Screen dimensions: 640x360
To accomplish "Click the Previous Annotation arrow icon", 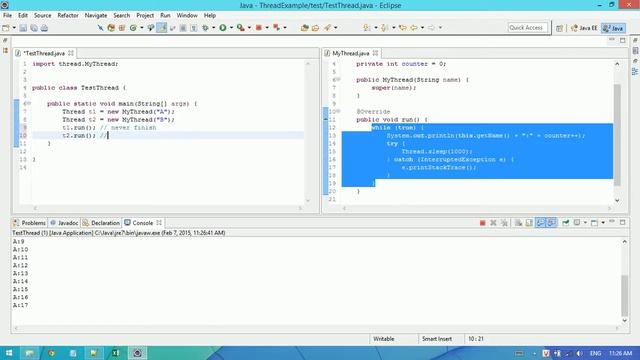I will point(384,28).
